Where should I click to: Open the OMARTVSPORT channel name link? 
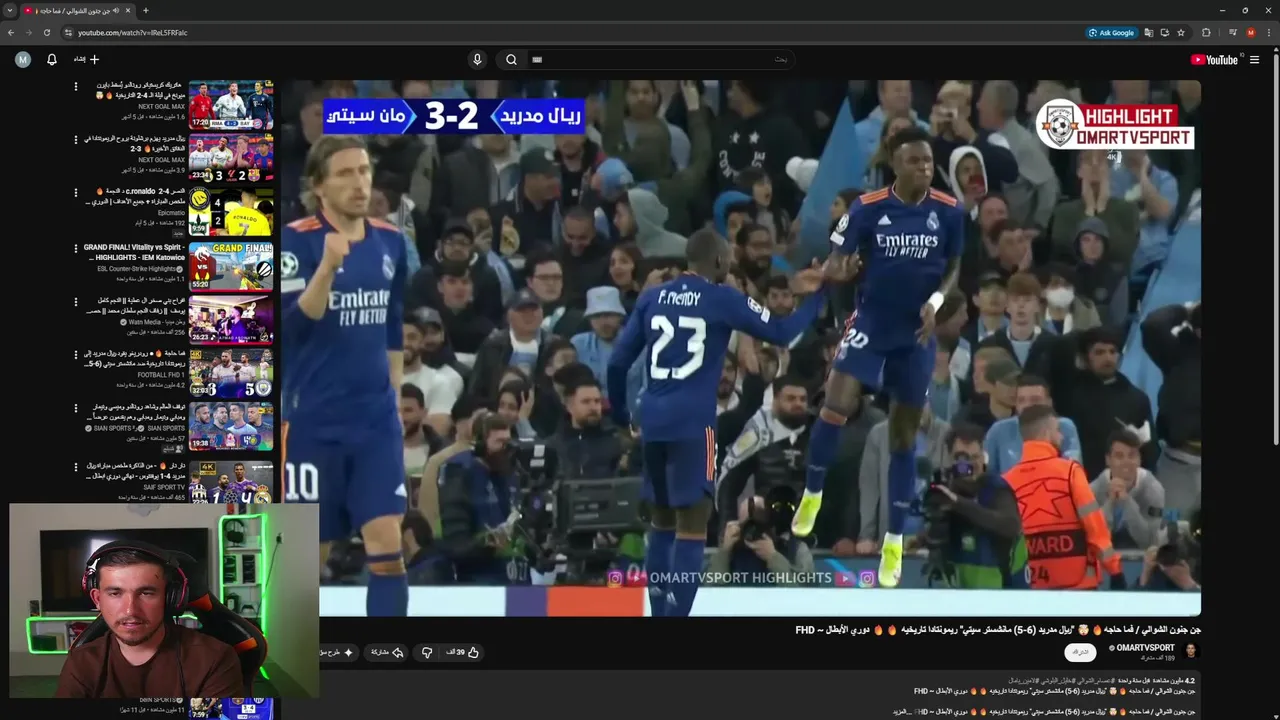click(x=1146, y=648)
